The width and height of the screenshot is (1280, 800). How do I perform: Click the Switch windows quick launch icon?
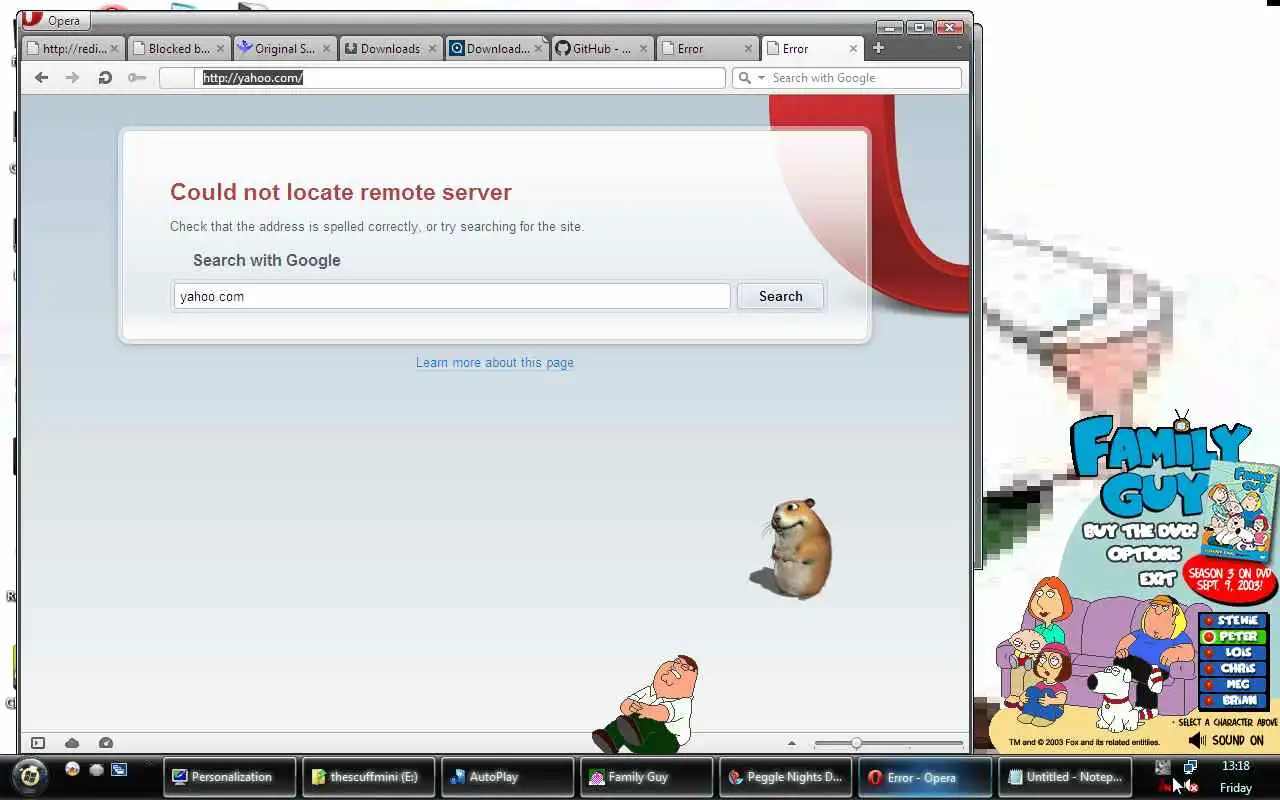click(119, 769)
